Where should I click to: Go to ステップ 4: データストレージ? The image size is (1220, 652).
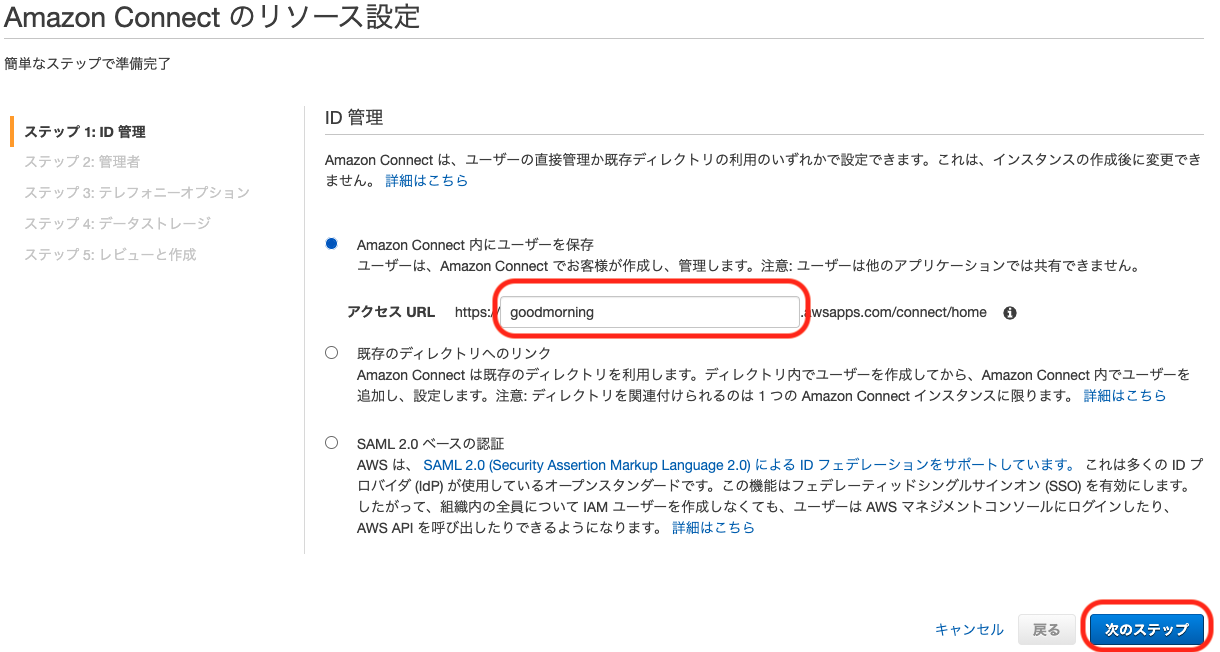(117, 223)
